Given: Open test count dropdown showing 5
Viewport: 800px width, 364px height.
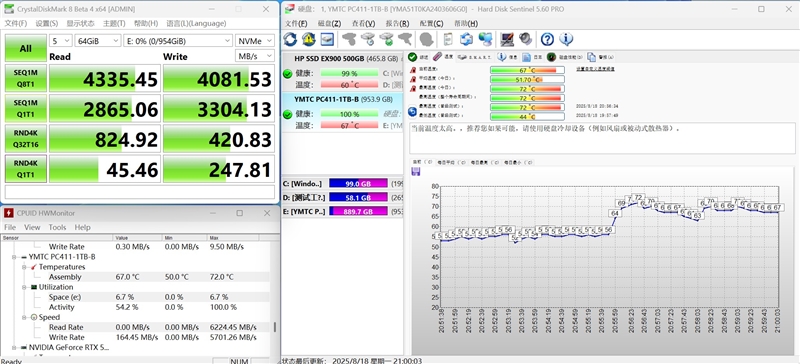Looking at the screenshot, I should coord(60,41).
